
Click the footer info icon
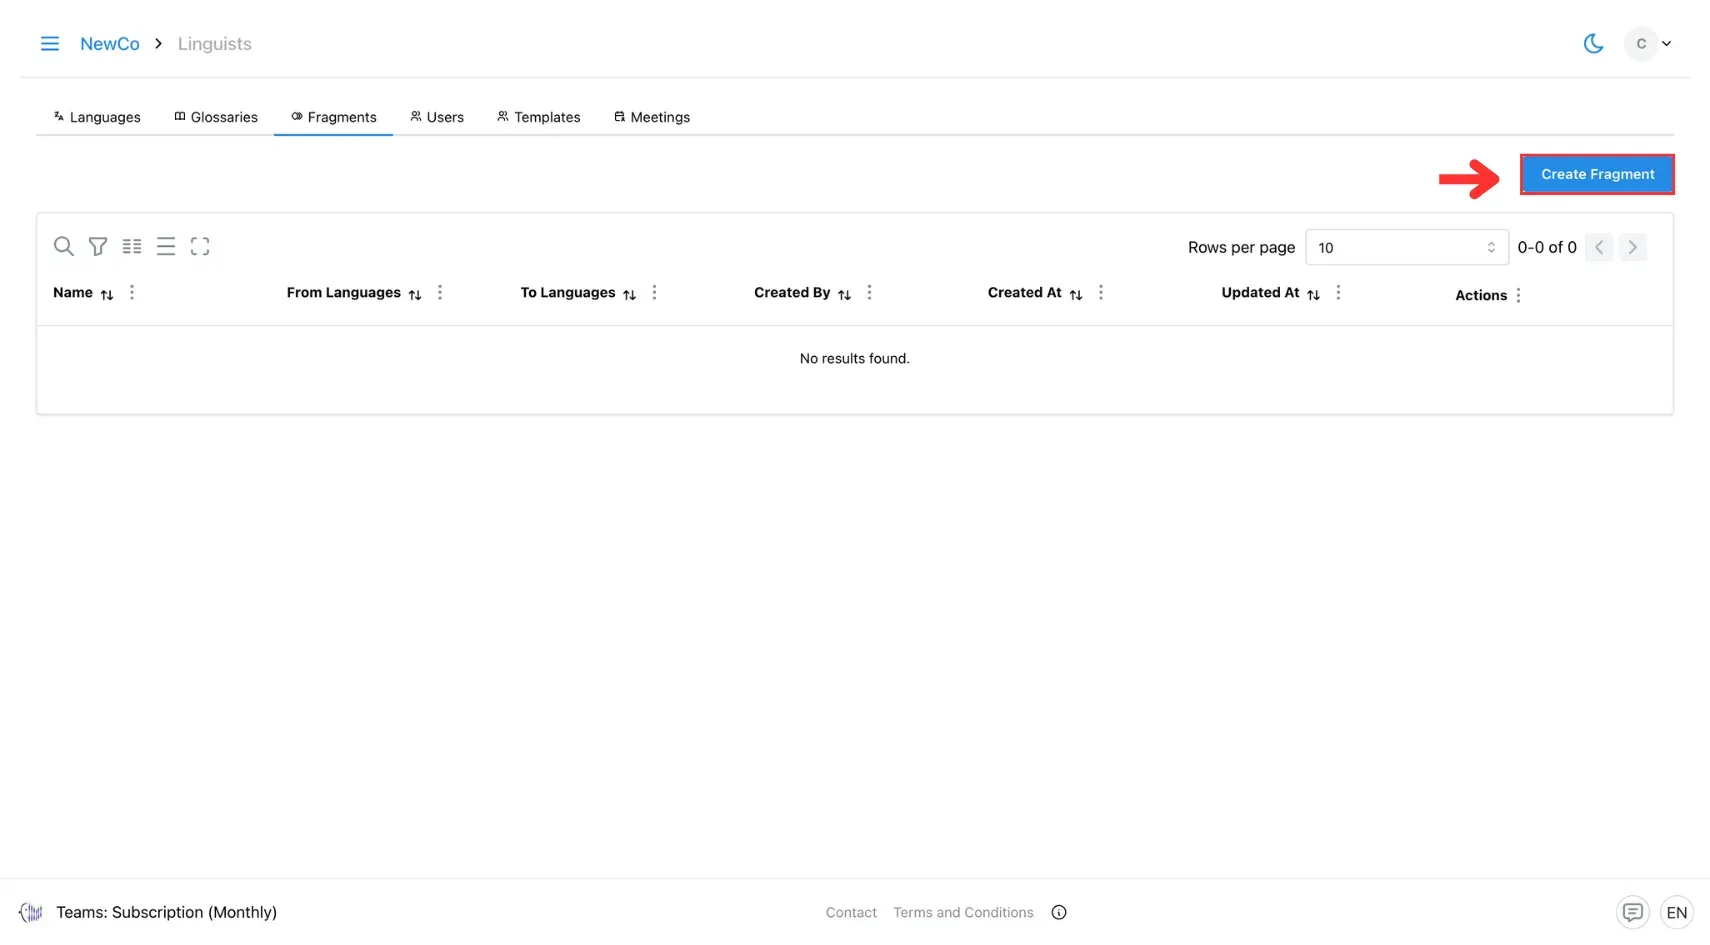[1059, 913]
